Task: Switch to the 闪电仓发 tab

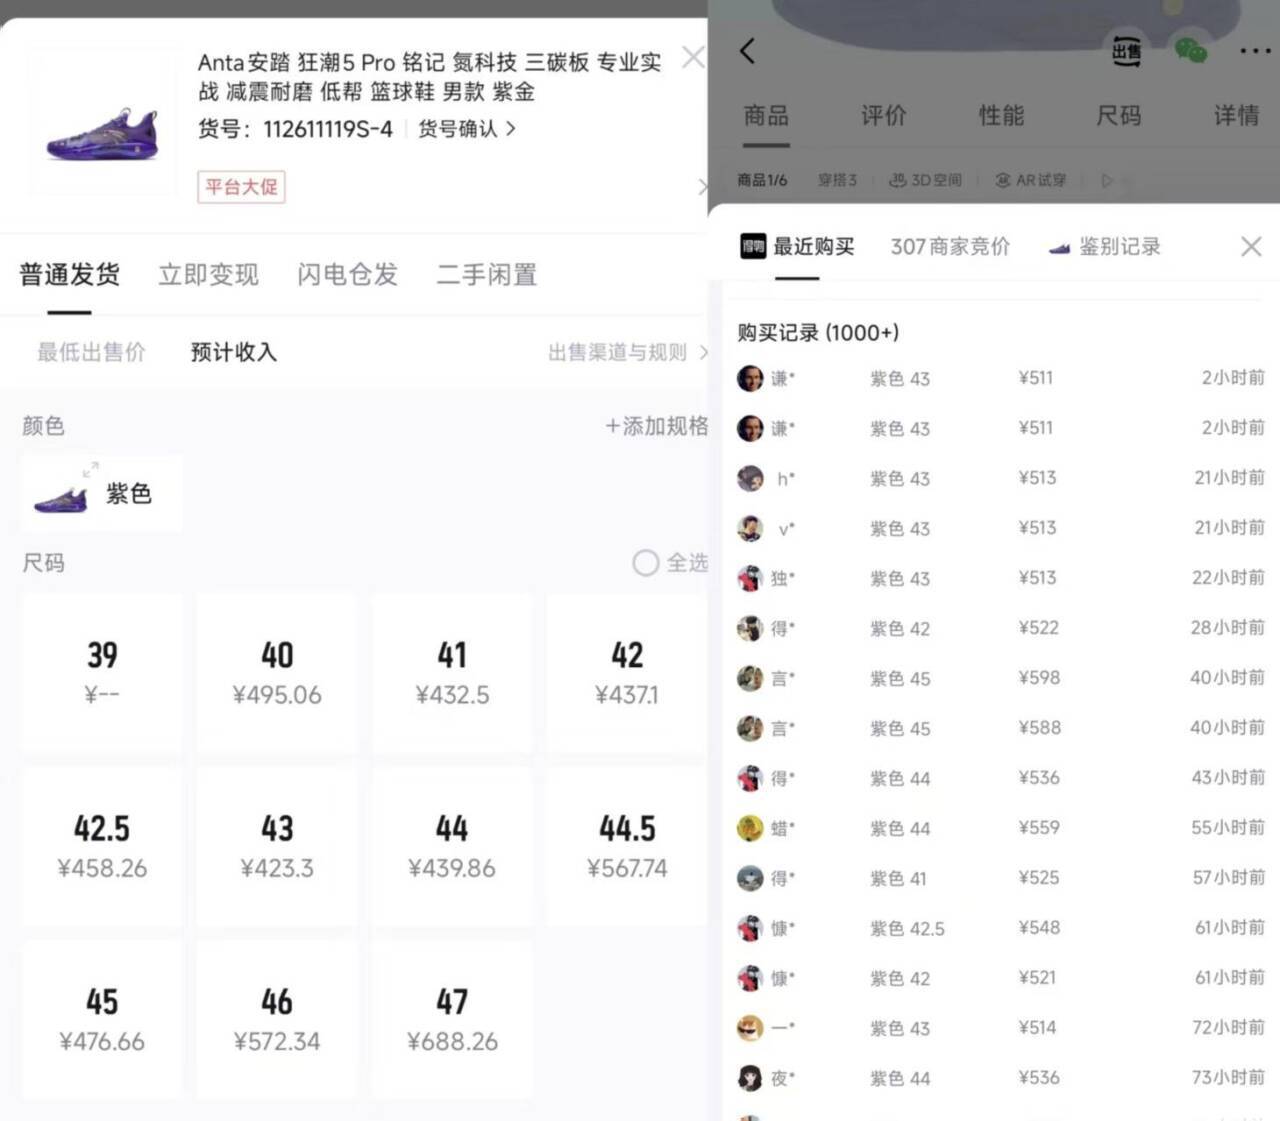Action: (x=347, y=274)
